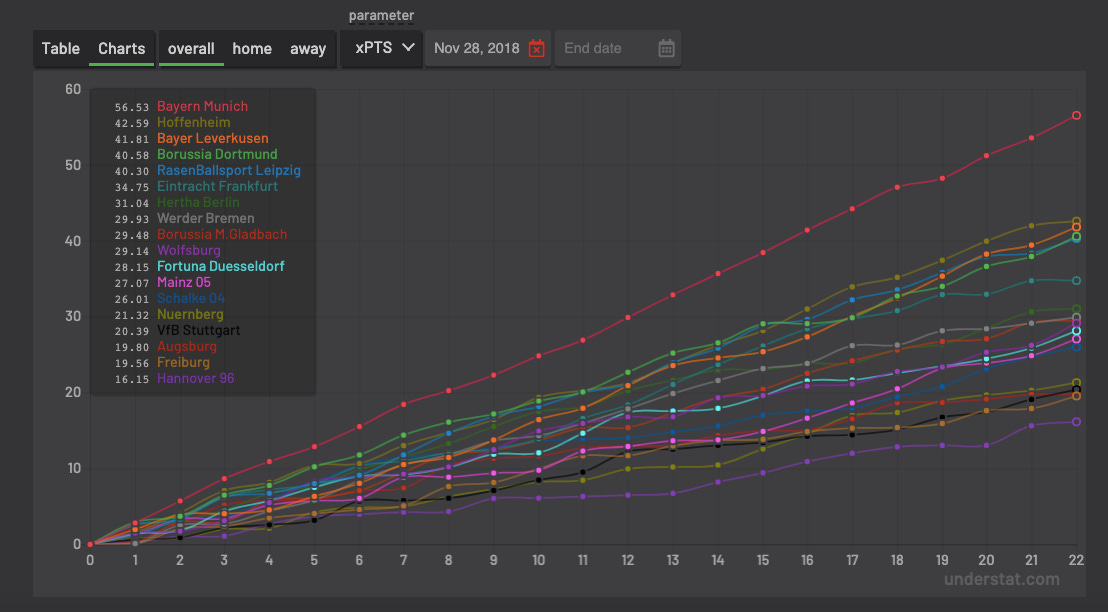1108x612 pixels.
Task: Toggle Hoffenheim line in legend
Action: [x=194, y=122]
